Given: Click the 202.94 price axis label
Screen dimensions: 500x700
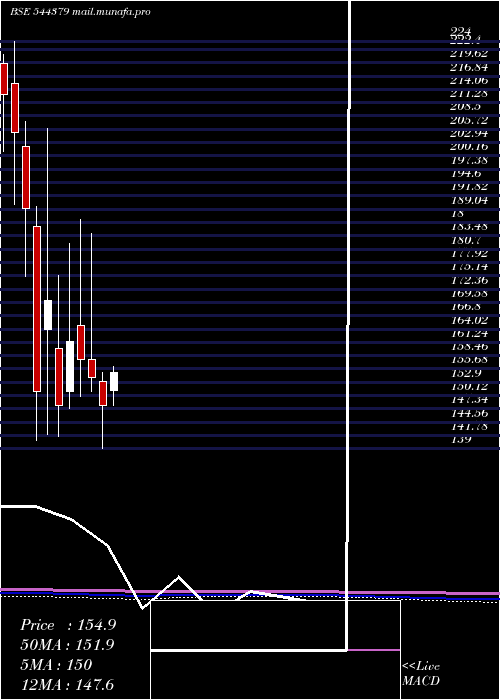Looking at the screenshot, I should click(x=469, y=133).
